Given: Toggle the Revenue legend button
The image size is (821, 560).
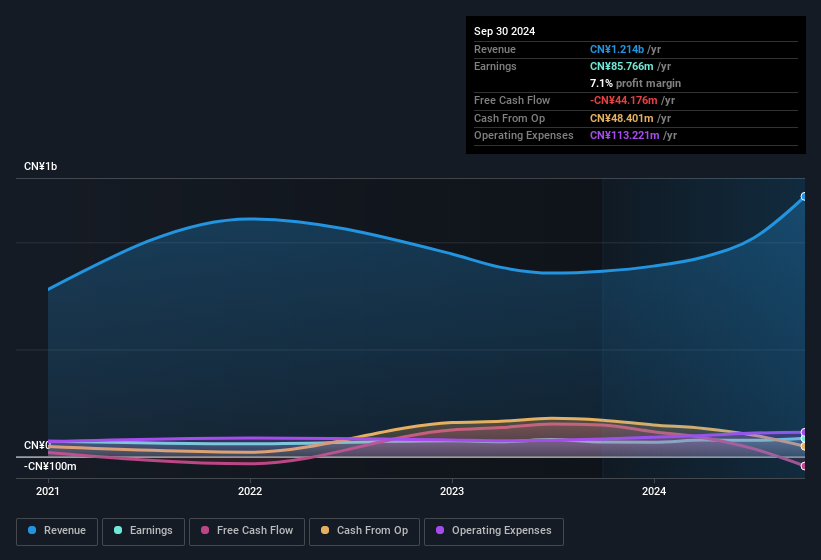Looking at the screenshot, I should pyautogui.click(x=57, y=531).
